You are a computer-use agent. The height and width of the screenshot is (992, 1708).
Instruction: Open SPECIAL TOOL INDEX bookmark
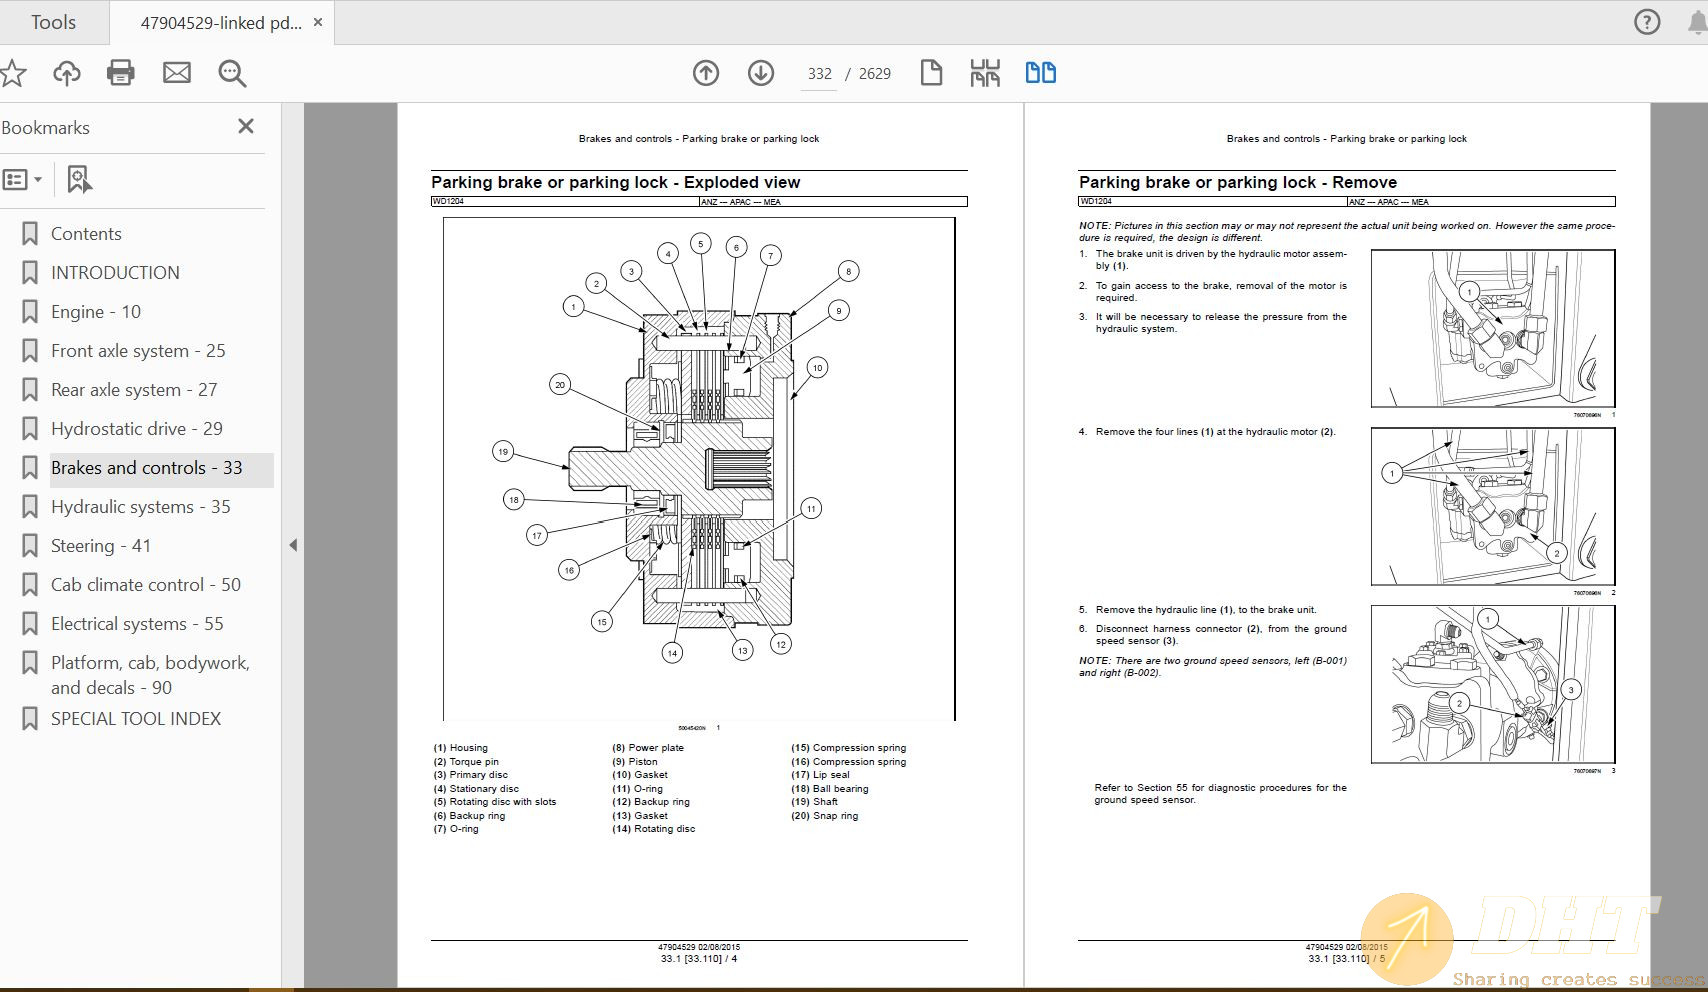tap(136, 719)
